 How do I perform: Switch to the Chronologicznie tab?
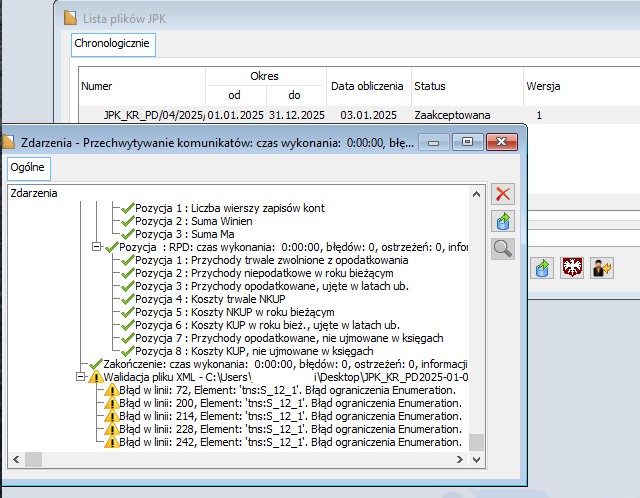coord(112,44)
